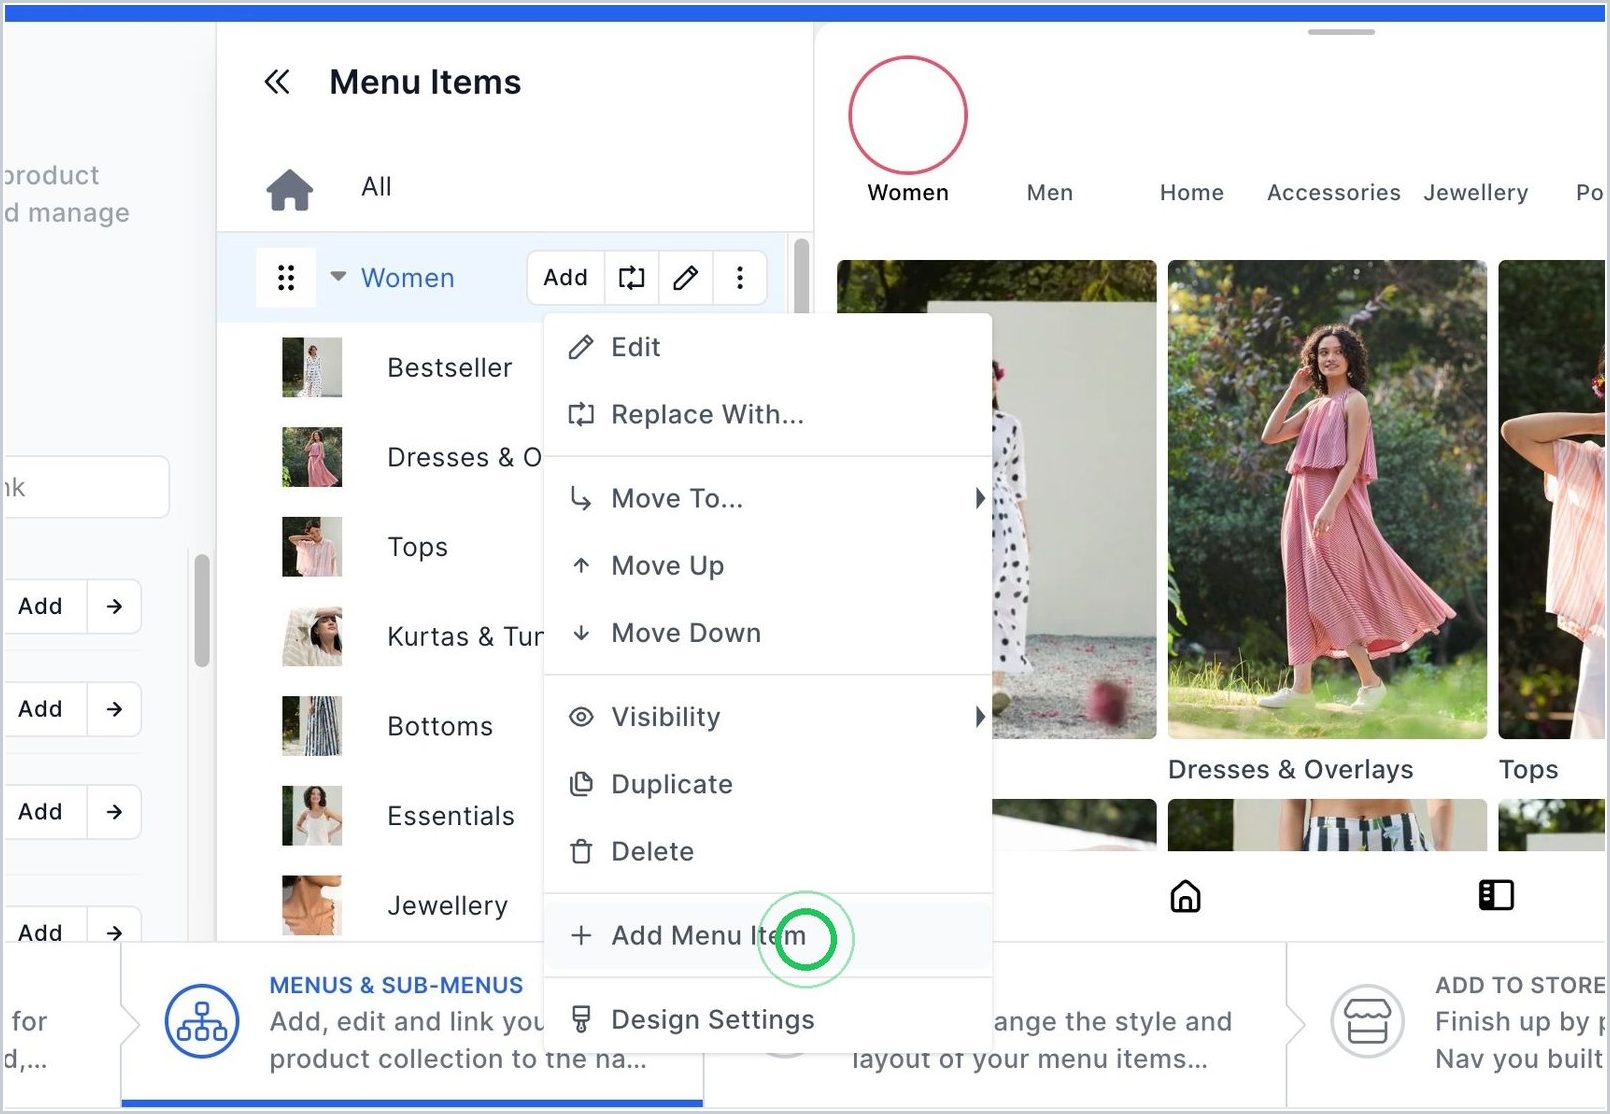Choose Edit from the context menu
This screenshot has height=1114, width=1610.
(x=768, y=348)
